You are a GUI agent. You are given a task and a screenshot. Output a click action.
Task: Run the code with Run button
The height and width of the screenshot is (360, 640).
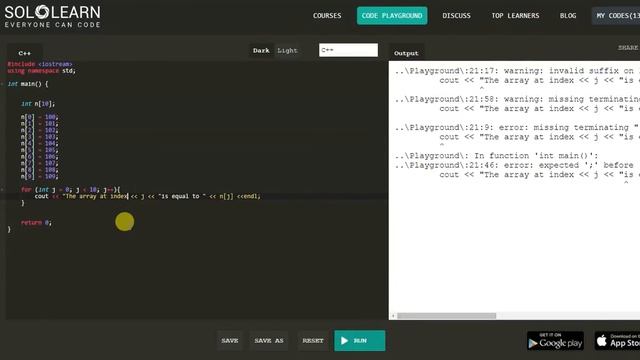(x=360, y=340)
